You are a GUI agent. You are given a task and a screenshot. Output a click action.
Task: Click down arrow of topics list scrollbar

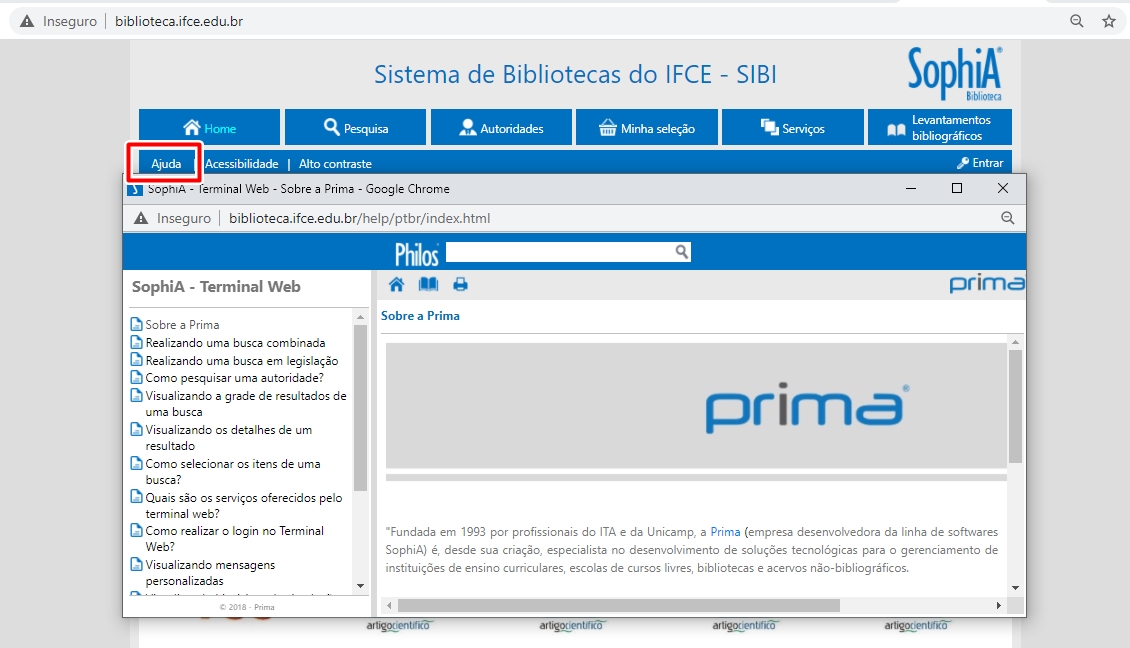click(x=360, y=585)
